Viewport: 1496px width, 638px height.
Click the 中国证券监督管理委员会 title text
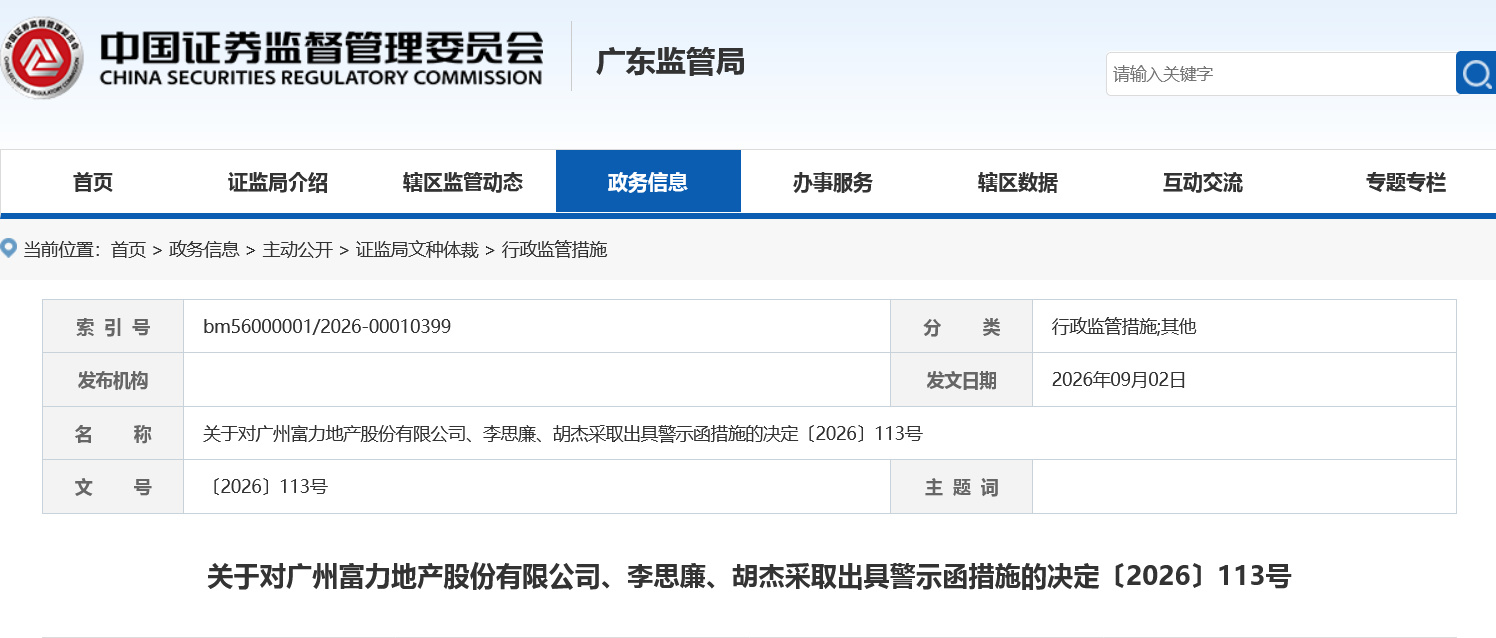pos(320,46)
